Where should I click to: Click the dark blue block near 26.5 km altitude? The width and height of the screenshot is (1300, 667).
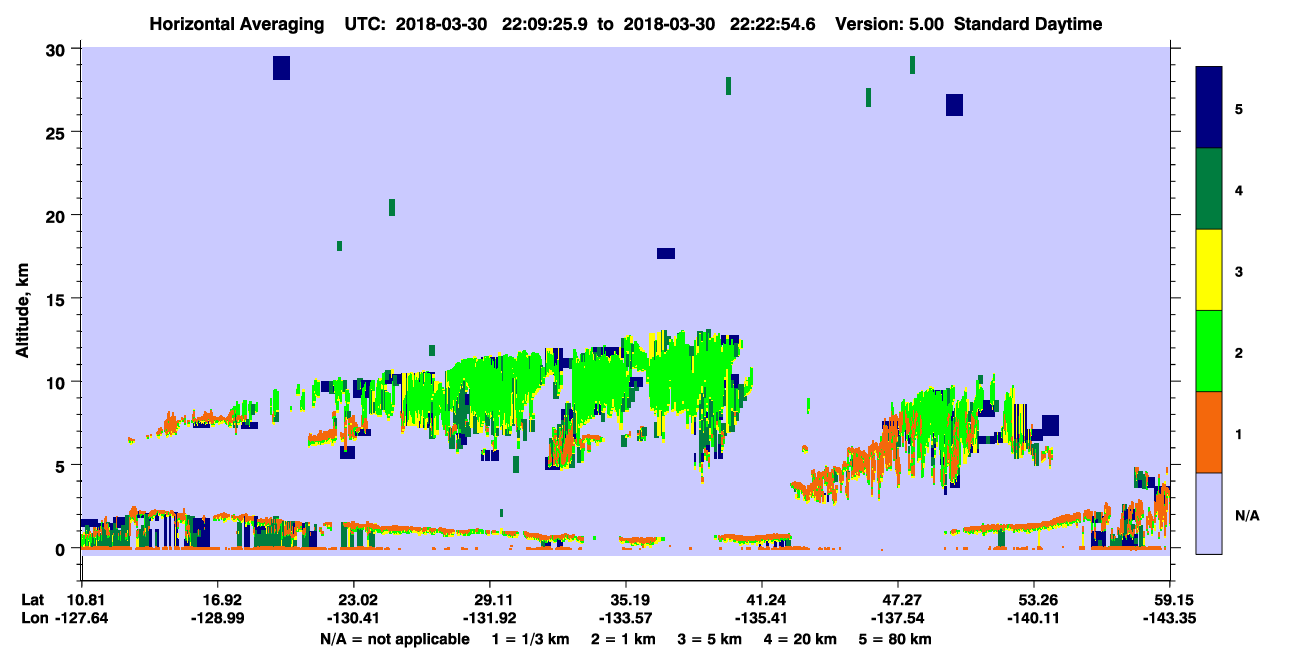[954, 105]
